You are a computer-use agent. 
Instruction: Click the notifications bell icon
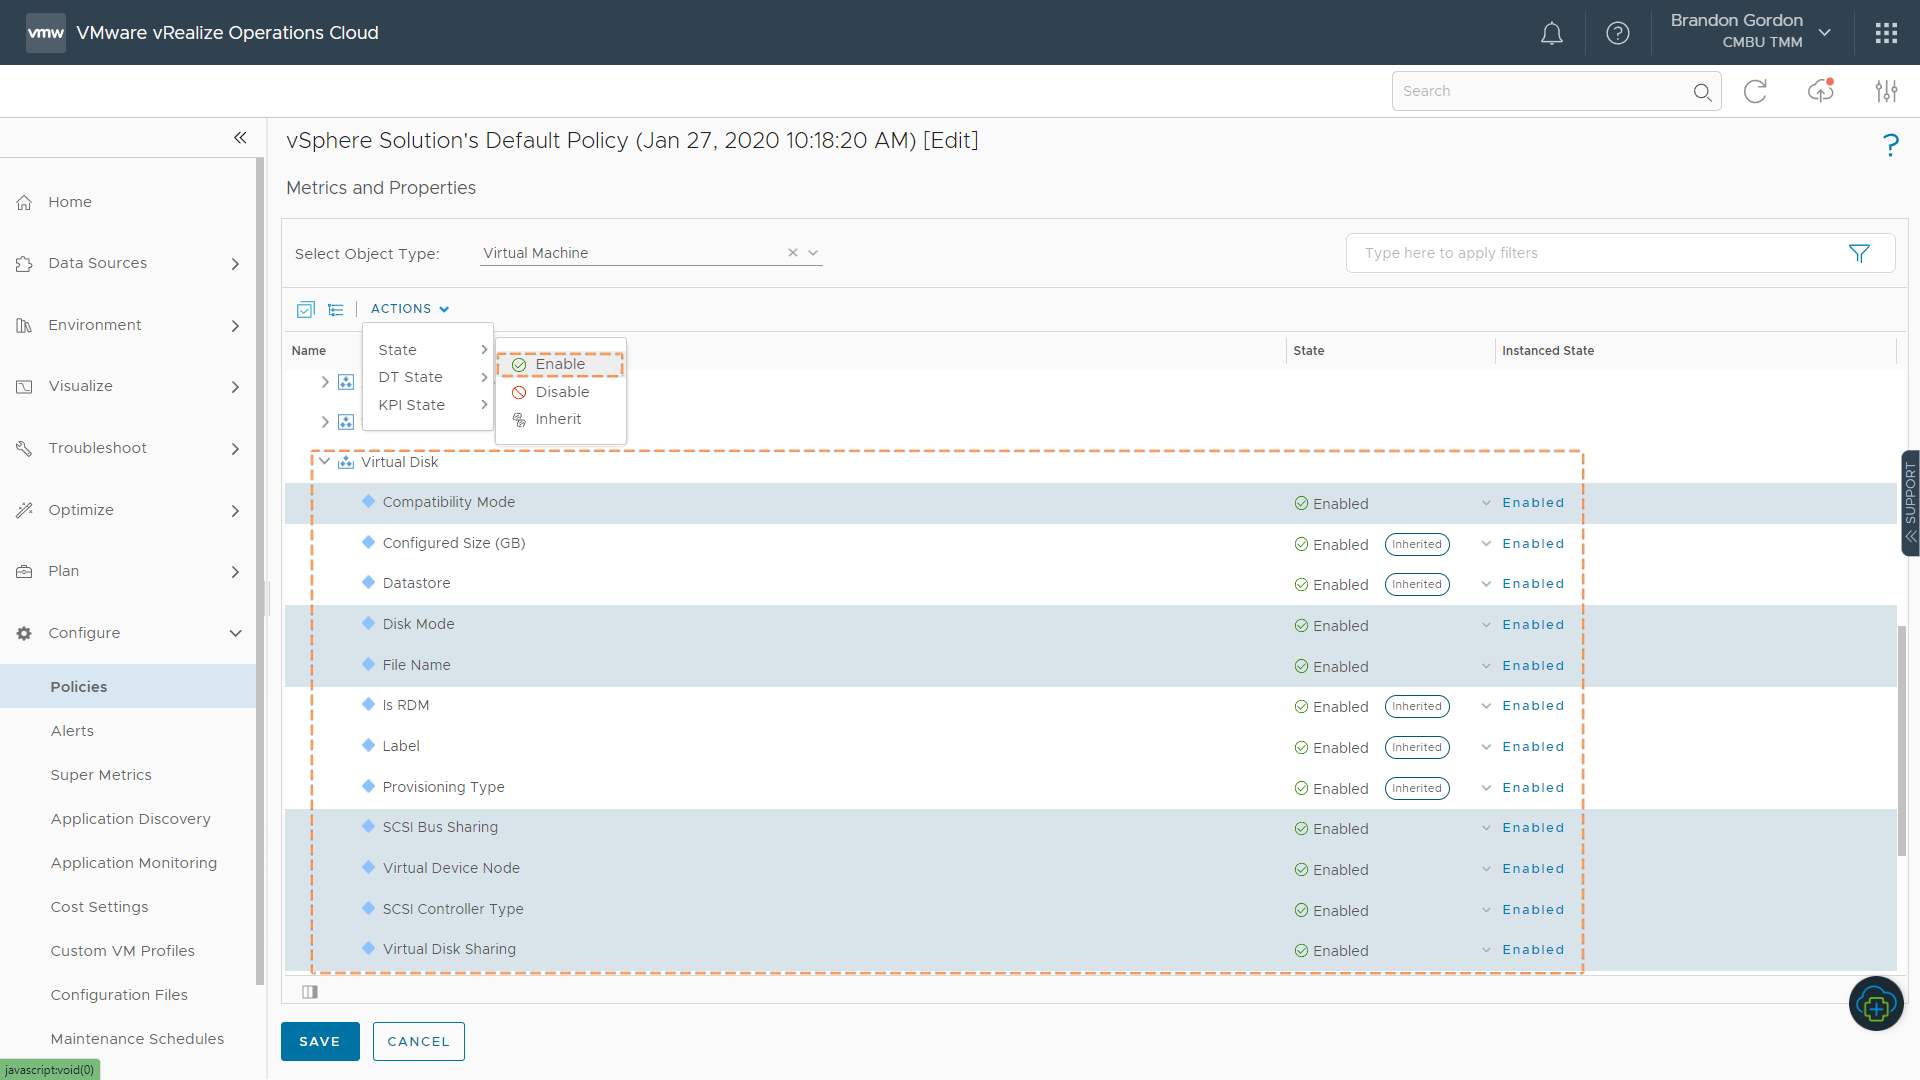[x=1551, y=33]
